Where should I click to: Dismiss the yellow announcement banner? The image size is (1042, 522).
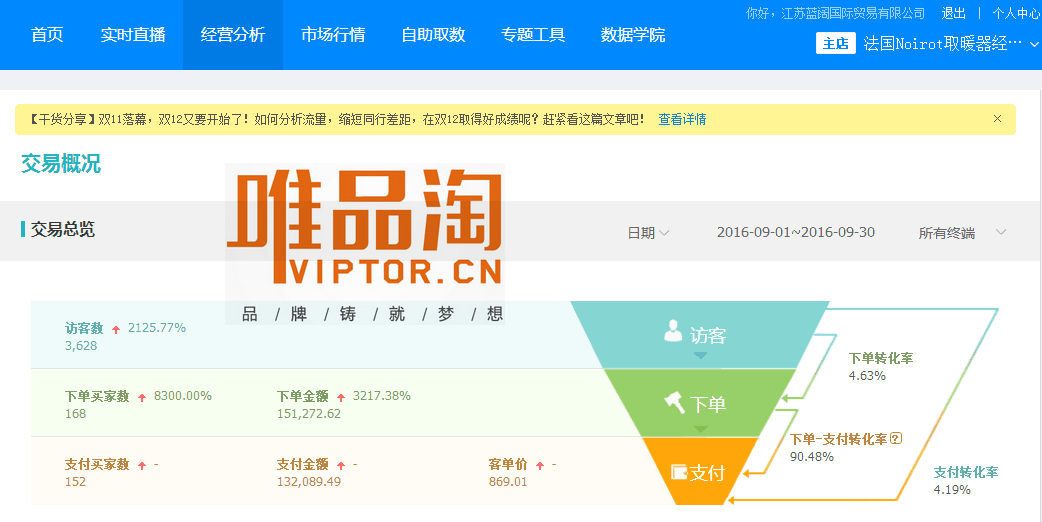click(x=997, y=119)
